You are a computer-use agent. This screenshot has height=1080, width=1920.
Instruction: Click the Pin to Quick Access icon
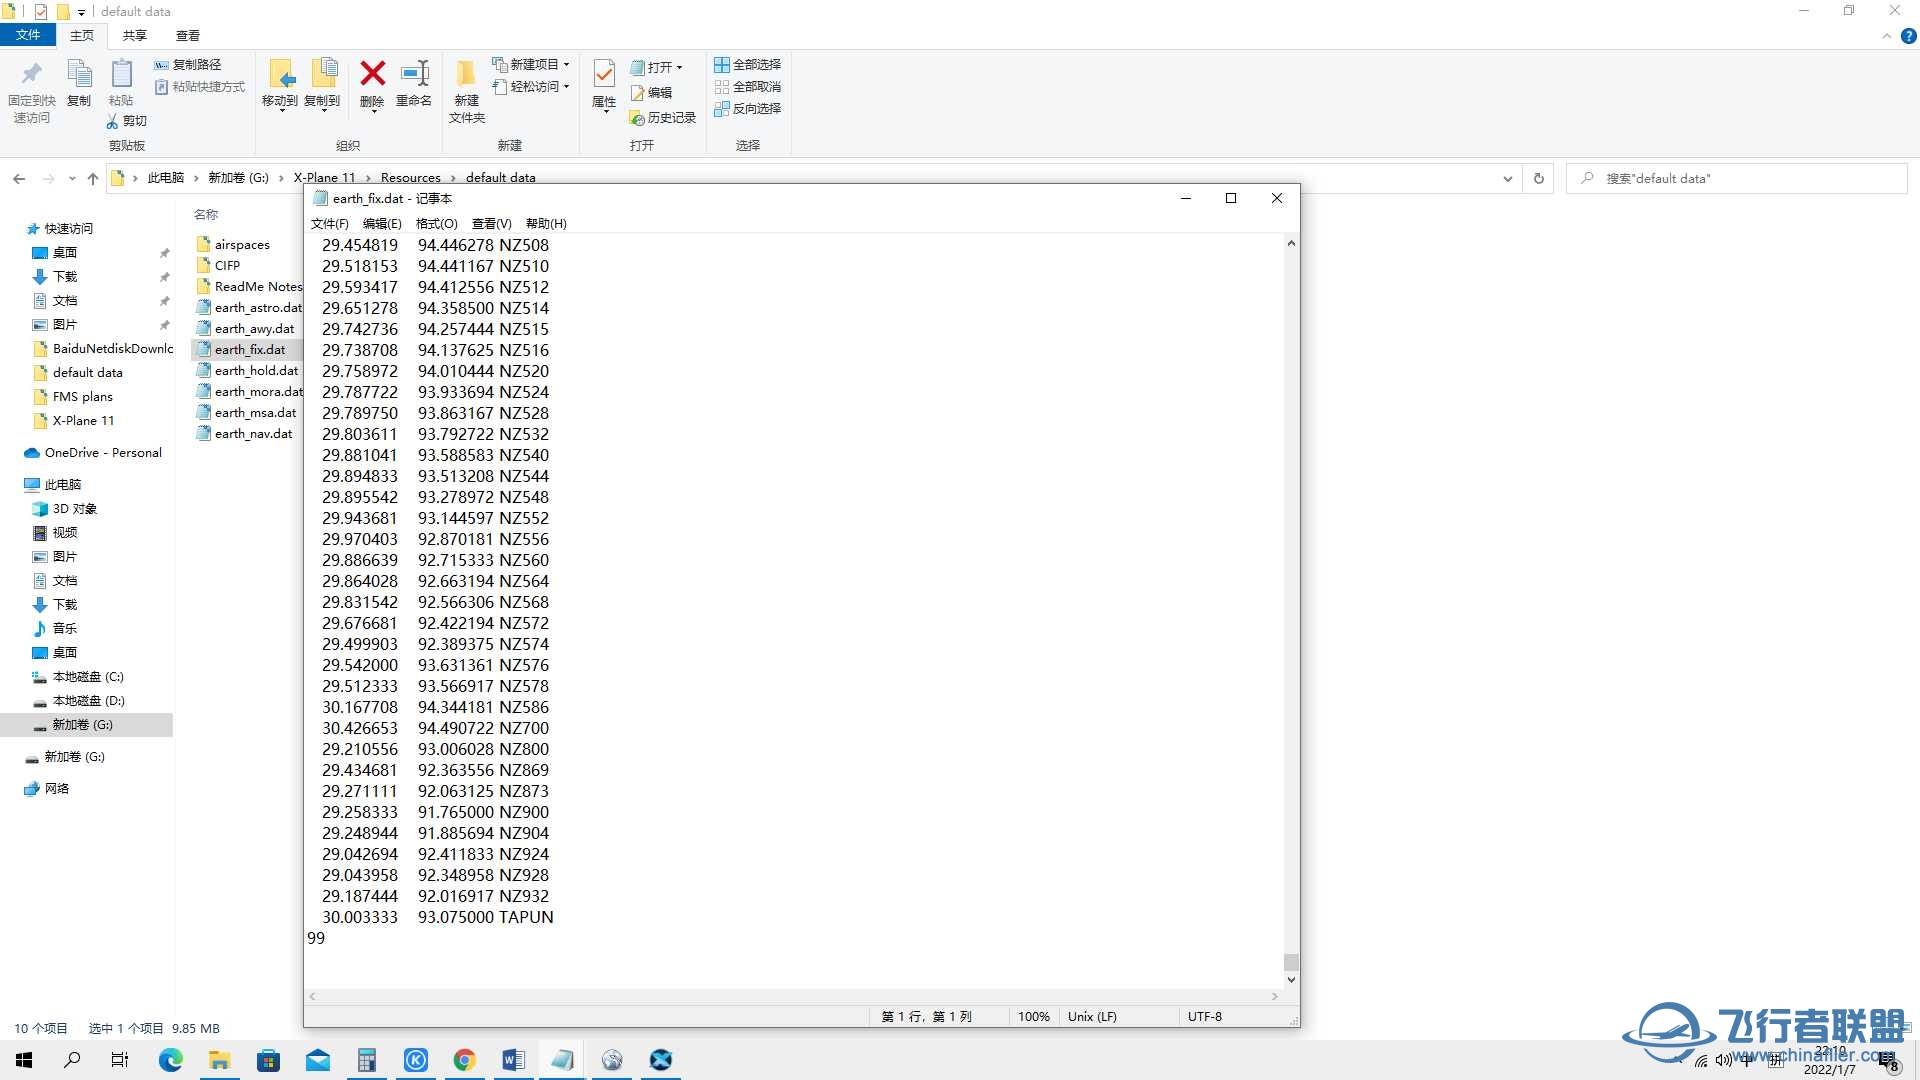pyautogui.click(x=31, y=75)
